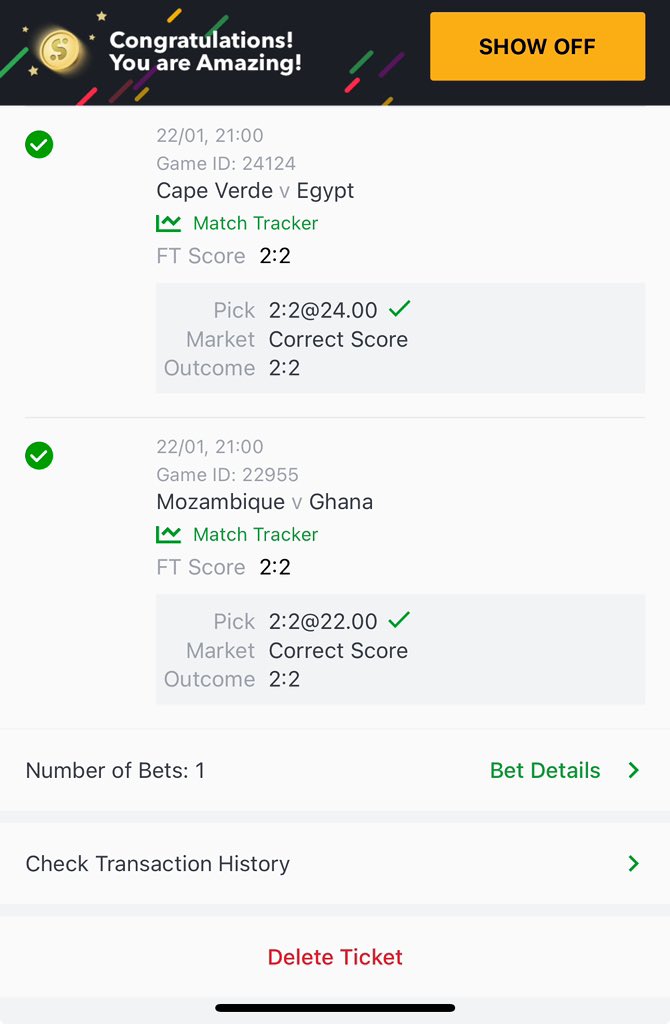Screen dimensions: 670x1024
Task: Tap checkmark beside 2:2@22.00 pick
Action: tap(400, 619)
